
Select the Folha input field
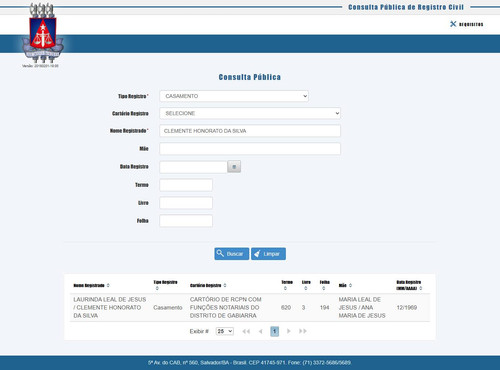[x=186, y=221]
